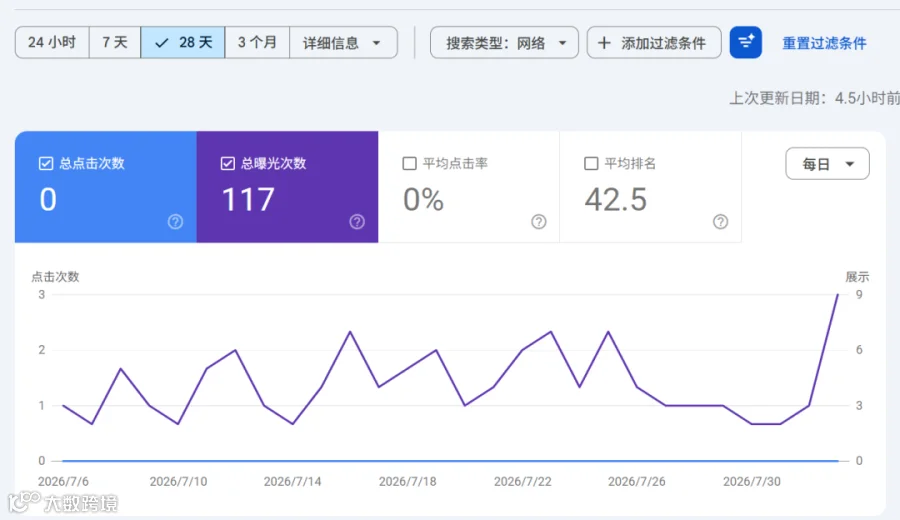Viewport: 900px width, 520px height.
Task: Open help icon on 平均点击率 card
Action: coord(538,222)
